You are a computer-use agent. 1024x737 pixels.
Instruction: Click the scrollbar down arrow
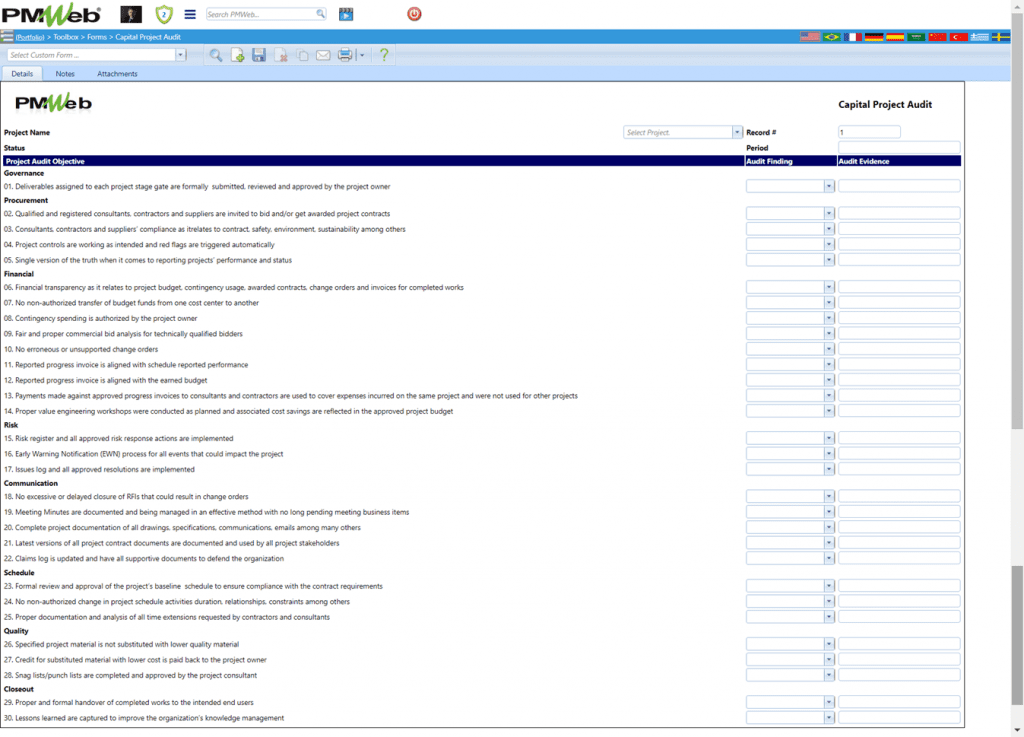pyautogui.click(x=1017, y=730)
